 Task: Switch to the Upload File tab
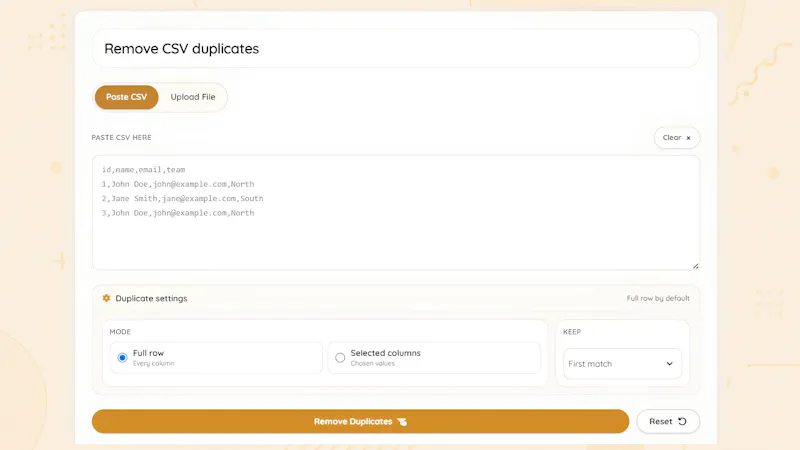[192, 97]
